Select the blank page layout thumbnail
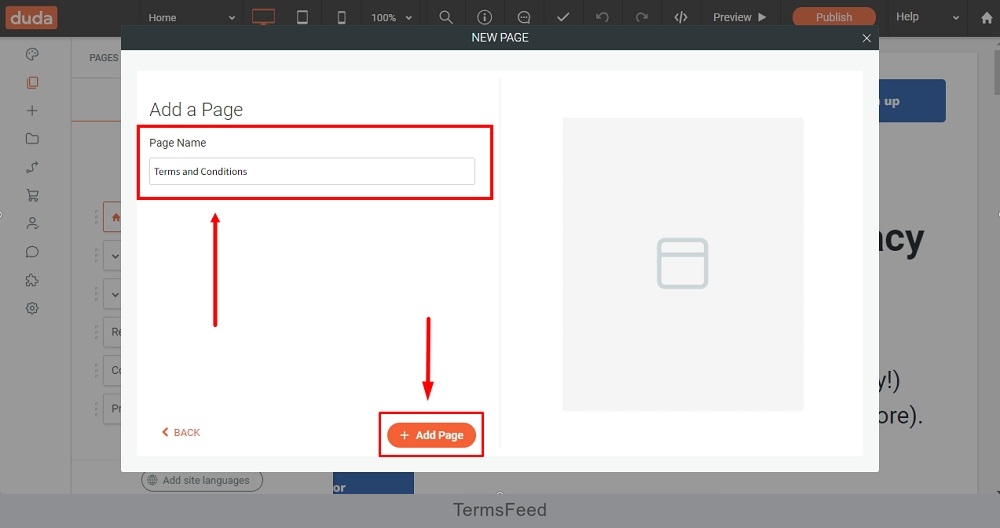This screenshot has width=1000, height=528. pyautogui.click(x=682, y=263)
